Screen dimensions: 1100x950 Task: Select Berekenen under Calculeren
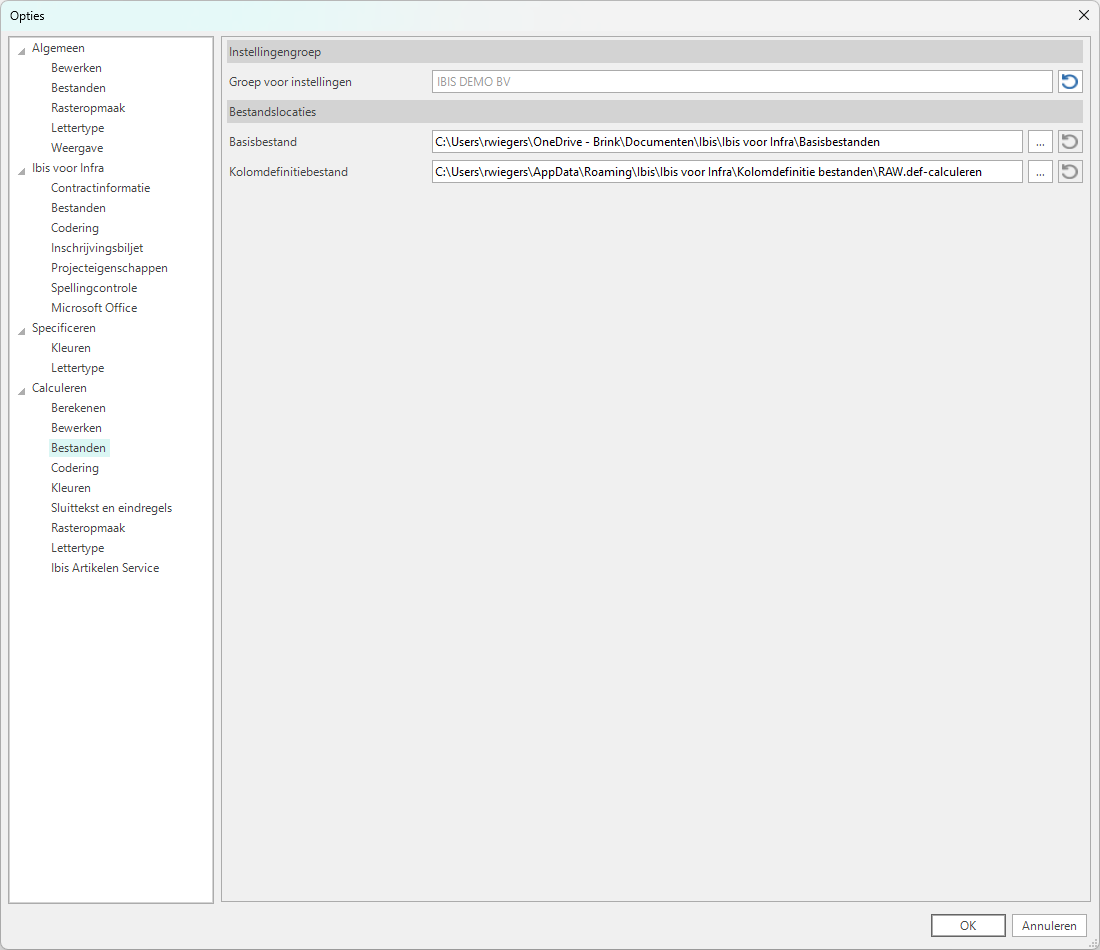pos(78,408)
